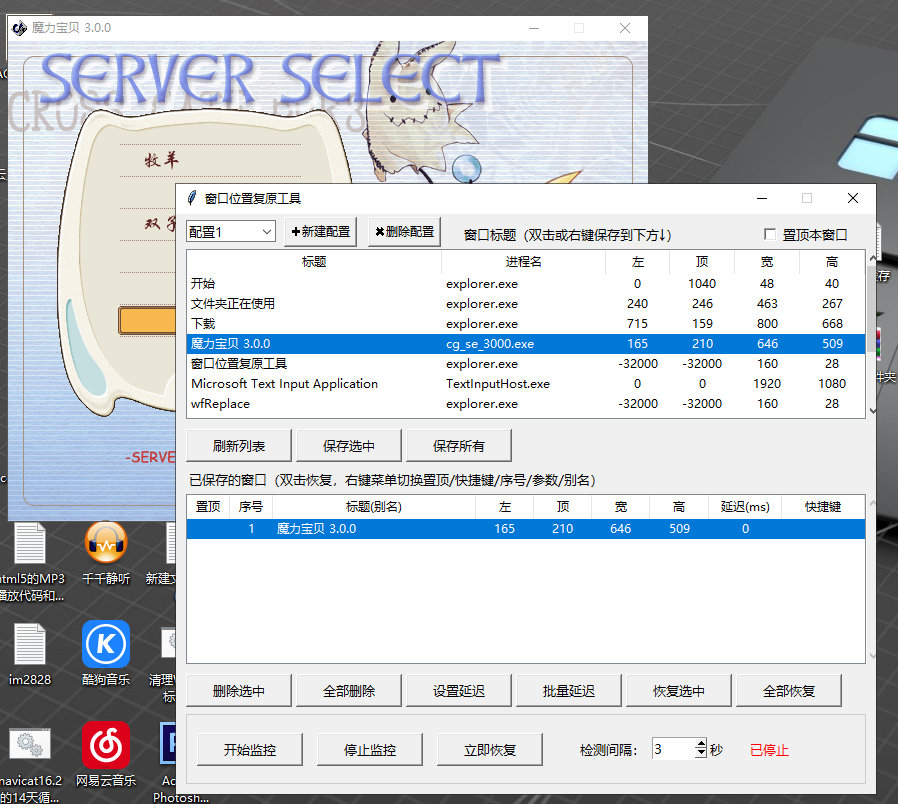Click the navicat16.2 desktop icon
The image size is (898, 804).
click(30, 744)
